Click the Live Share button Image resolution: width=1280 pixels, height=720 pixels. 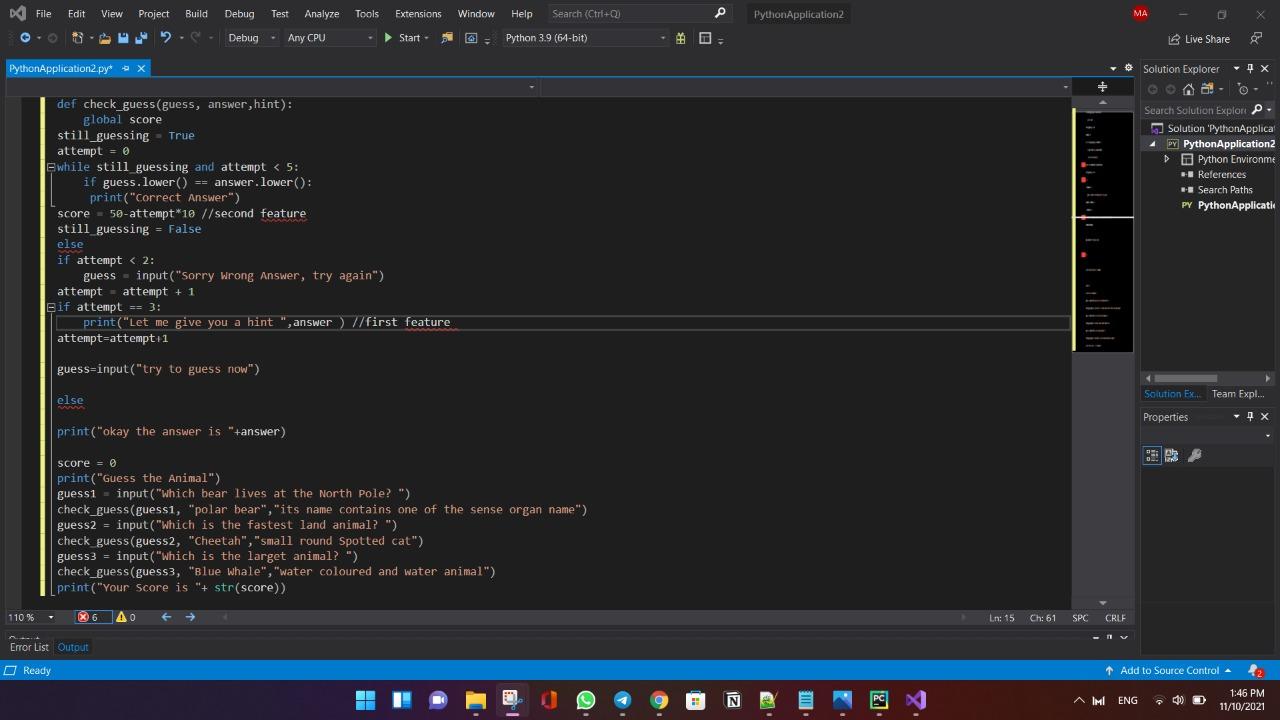point(1199,39)
